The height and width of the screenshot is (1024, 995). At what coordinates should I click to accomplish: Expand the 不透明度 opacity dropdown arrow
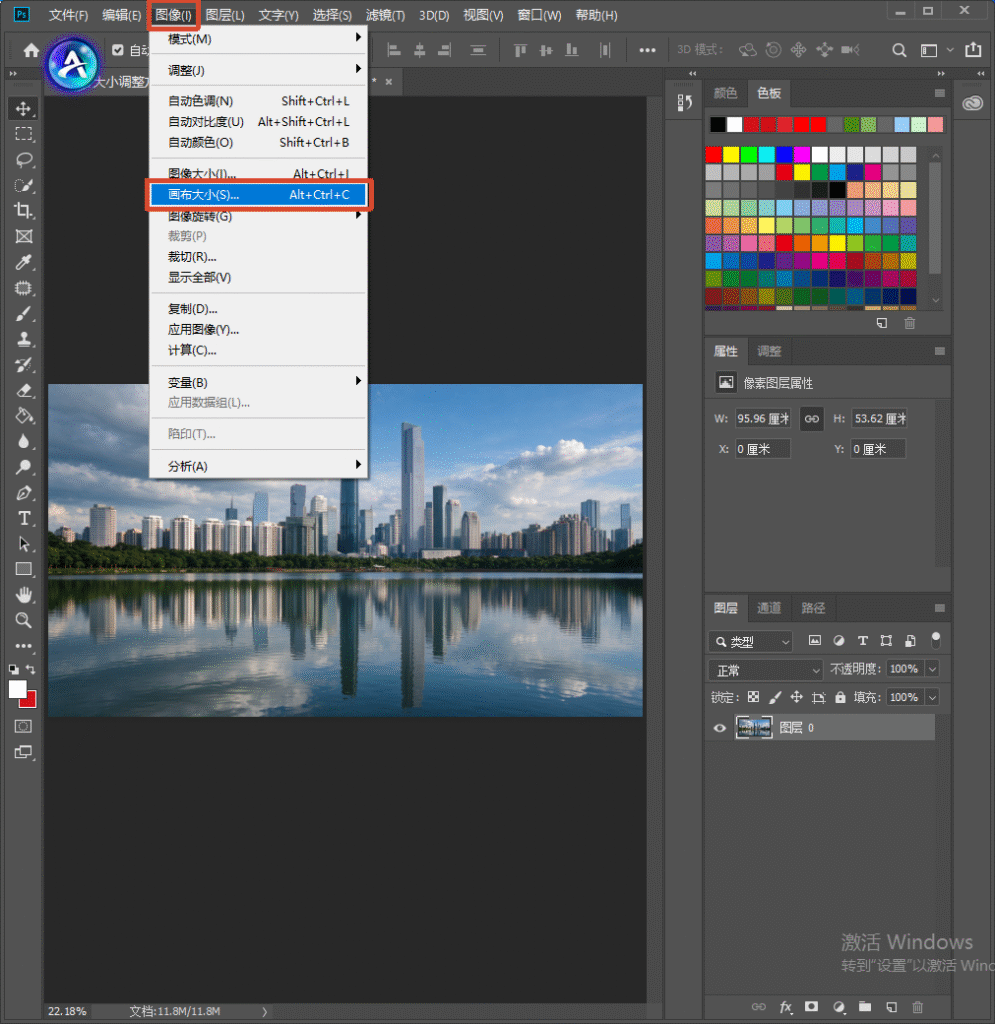click(x=932, y=669)
